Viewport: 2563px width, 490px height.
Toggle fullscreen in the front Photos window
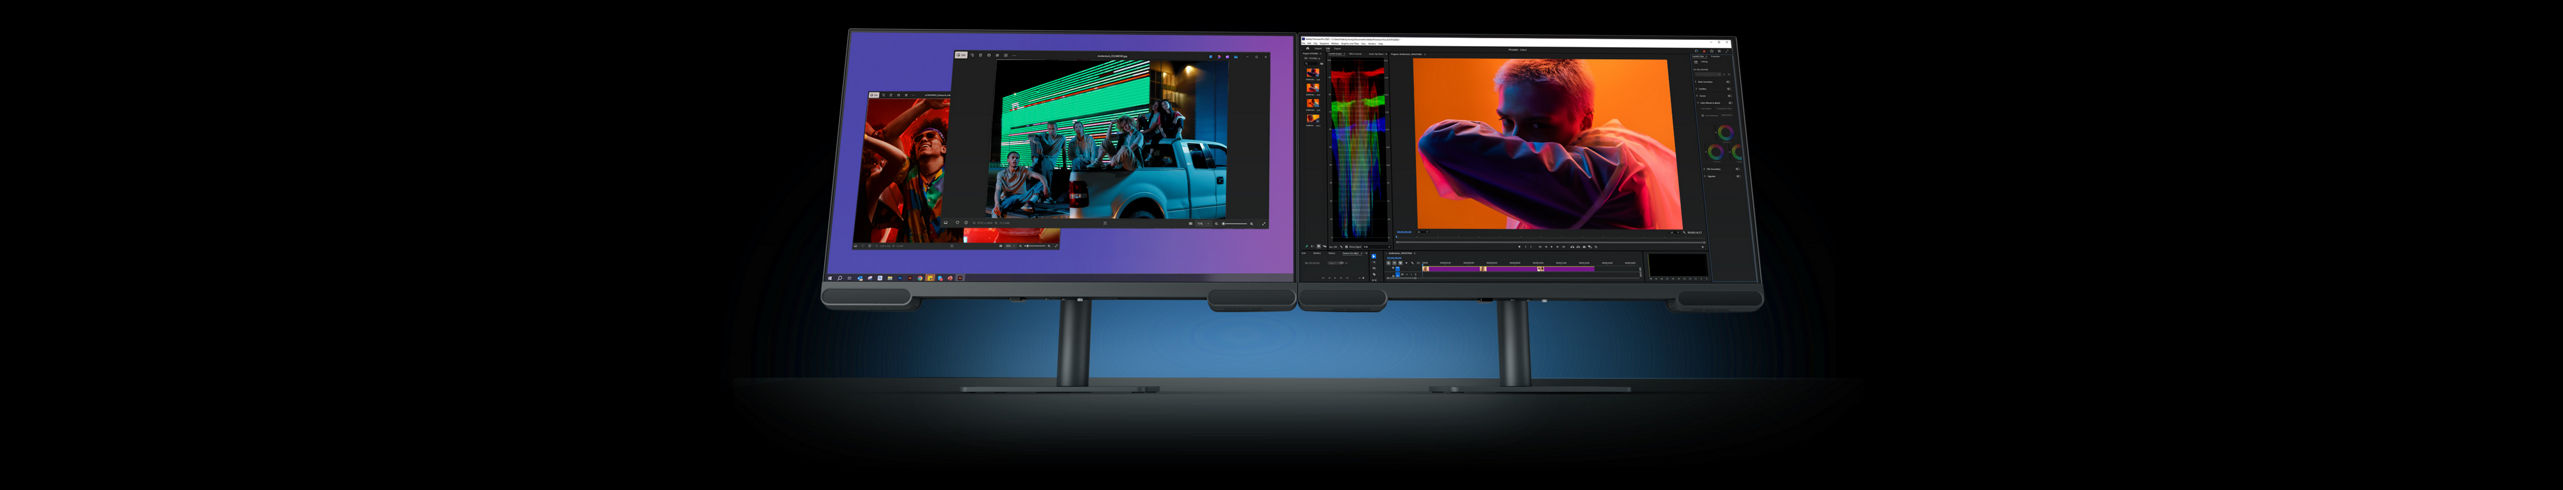[x=1264, y=224]
